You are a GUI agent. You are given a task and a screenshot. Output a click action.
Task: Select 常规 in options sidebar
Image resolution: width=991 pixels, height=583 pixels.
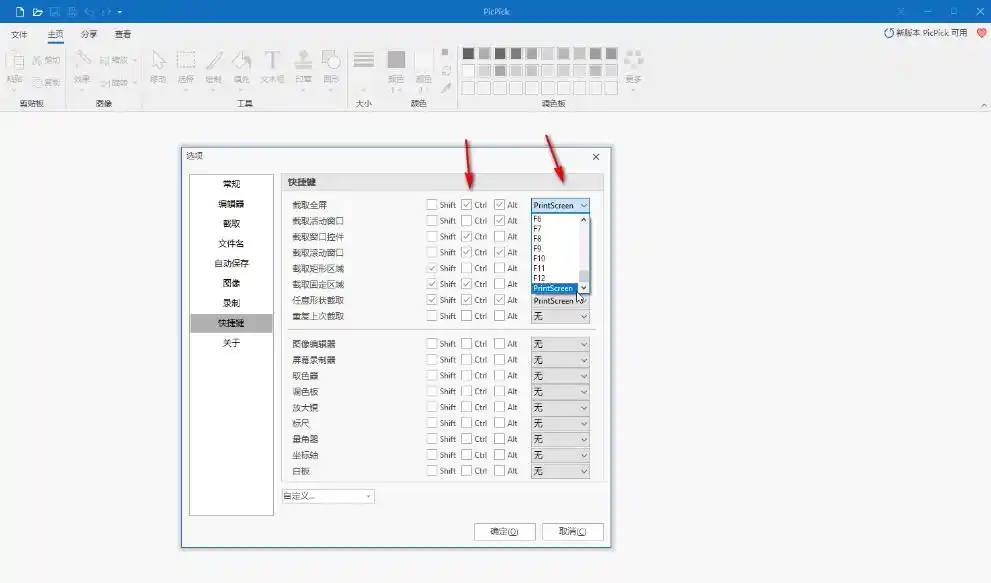(x=231, y=184)
